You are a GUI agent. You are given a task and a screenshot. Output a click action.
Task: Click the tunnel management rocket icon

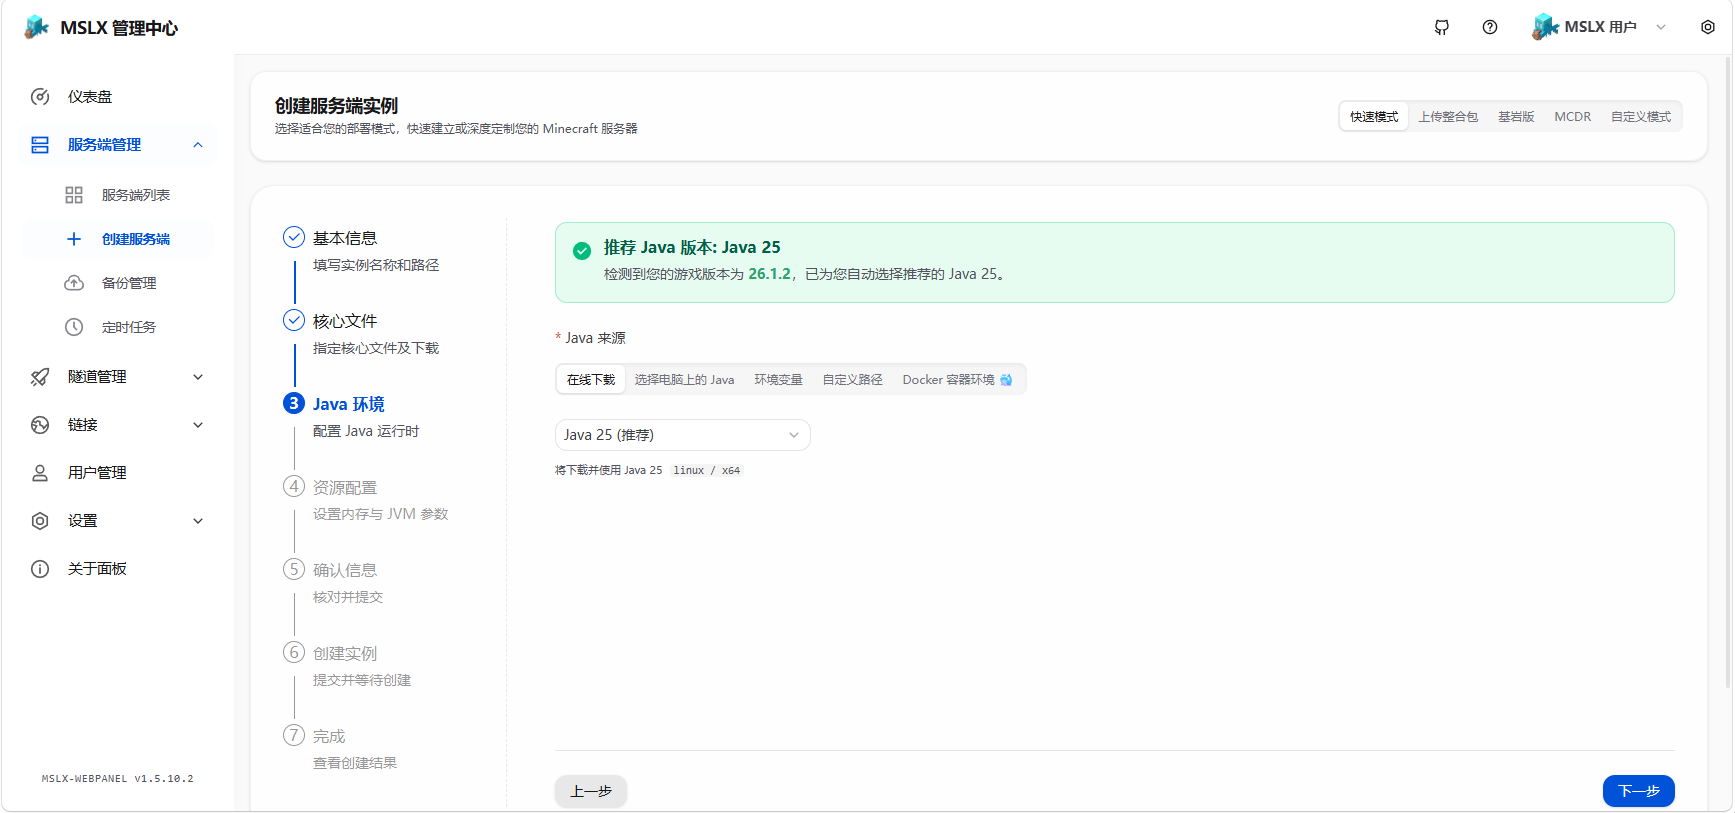point(40,377)
